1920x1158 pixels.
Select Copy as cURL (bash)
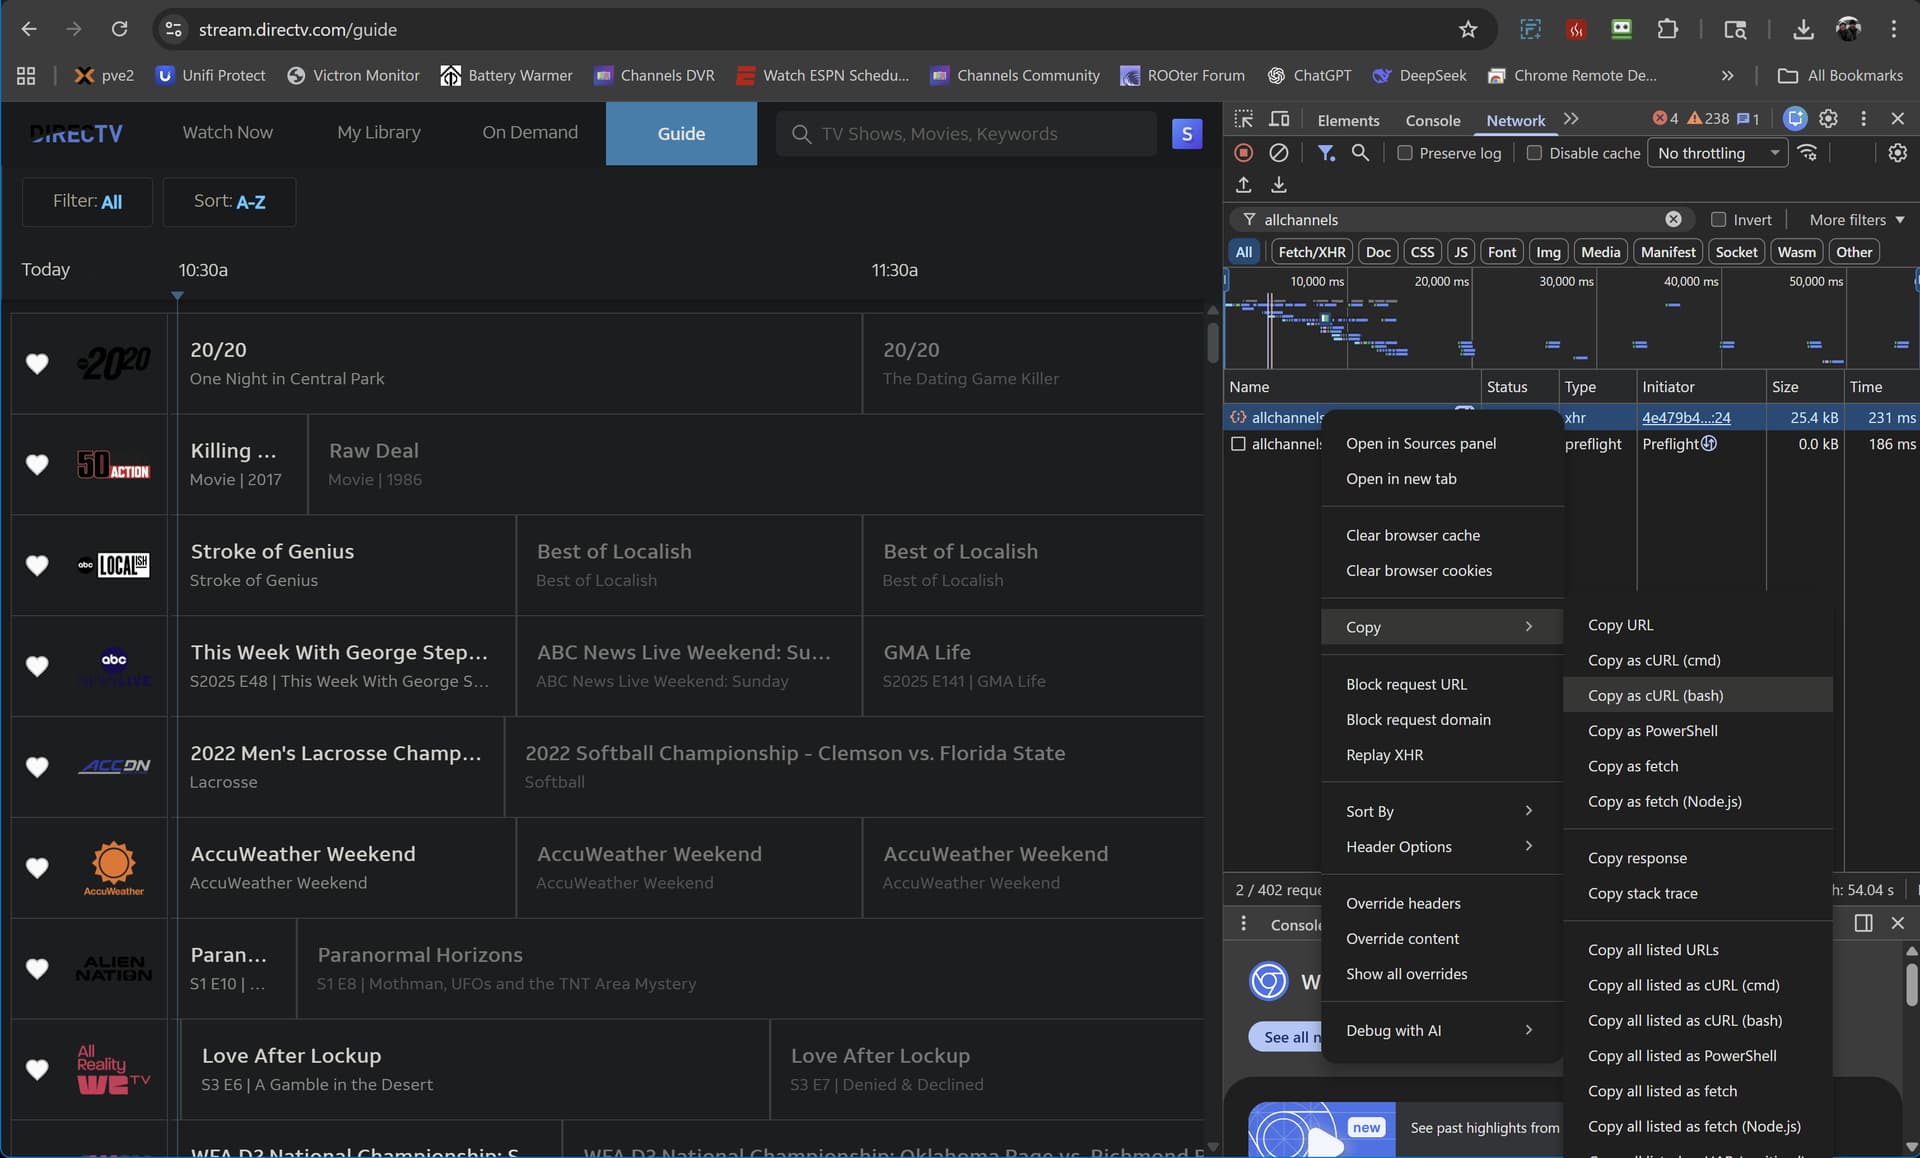pos(1655,695)
